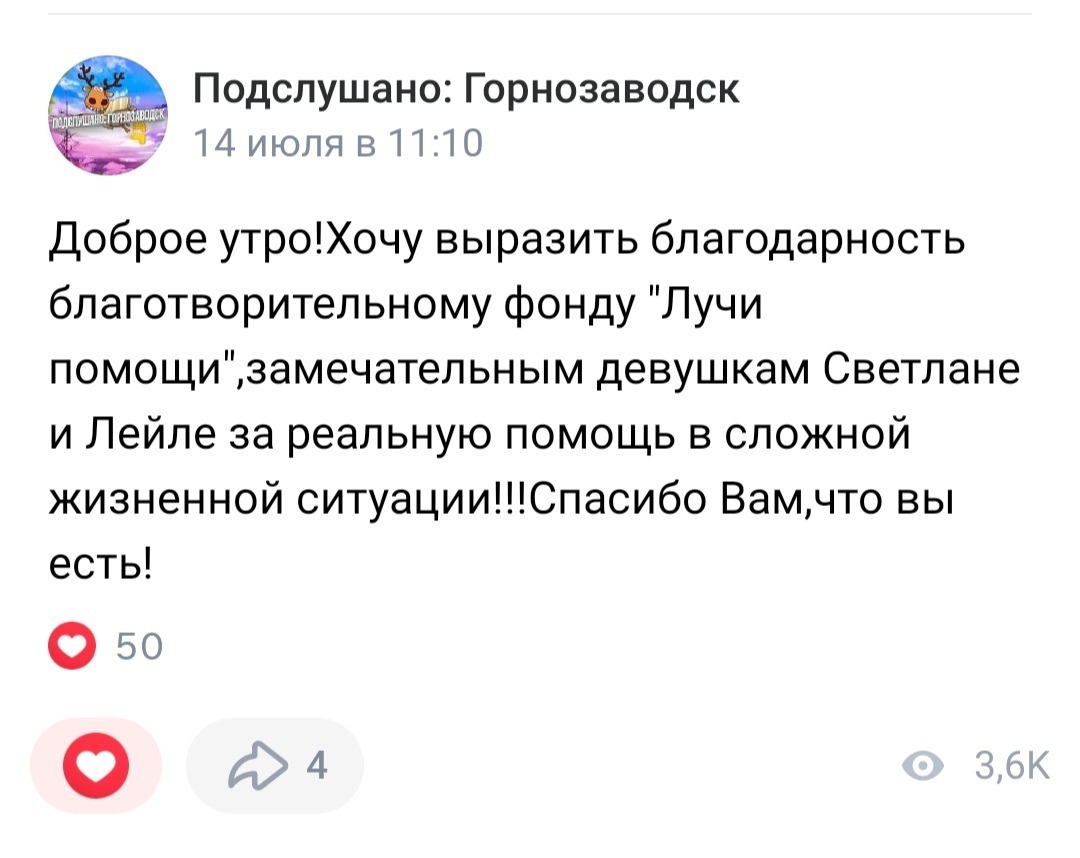Click the white heart inside the like button

tap(97, 767)
